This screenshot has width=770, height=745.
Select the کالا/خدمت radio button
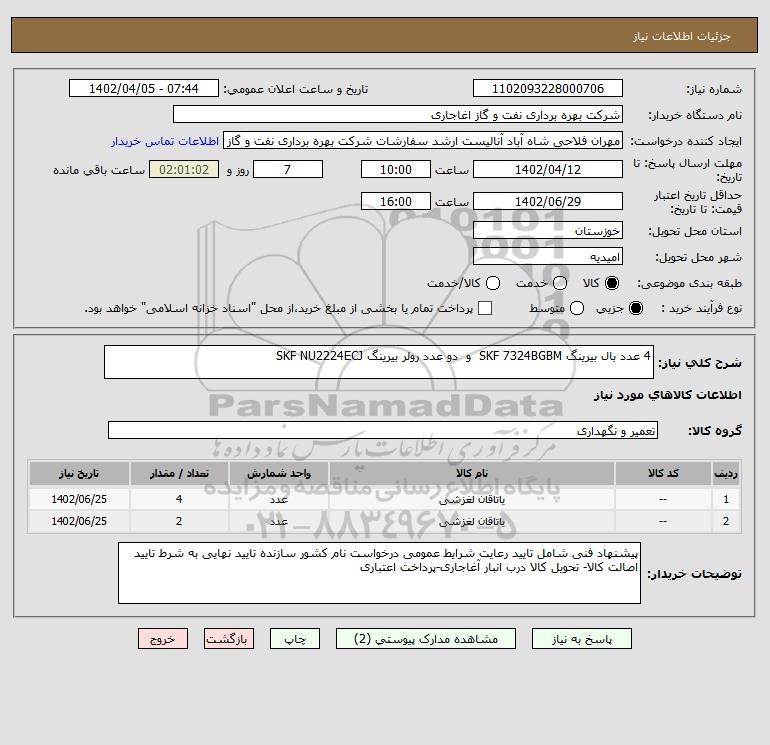[493, 283]
